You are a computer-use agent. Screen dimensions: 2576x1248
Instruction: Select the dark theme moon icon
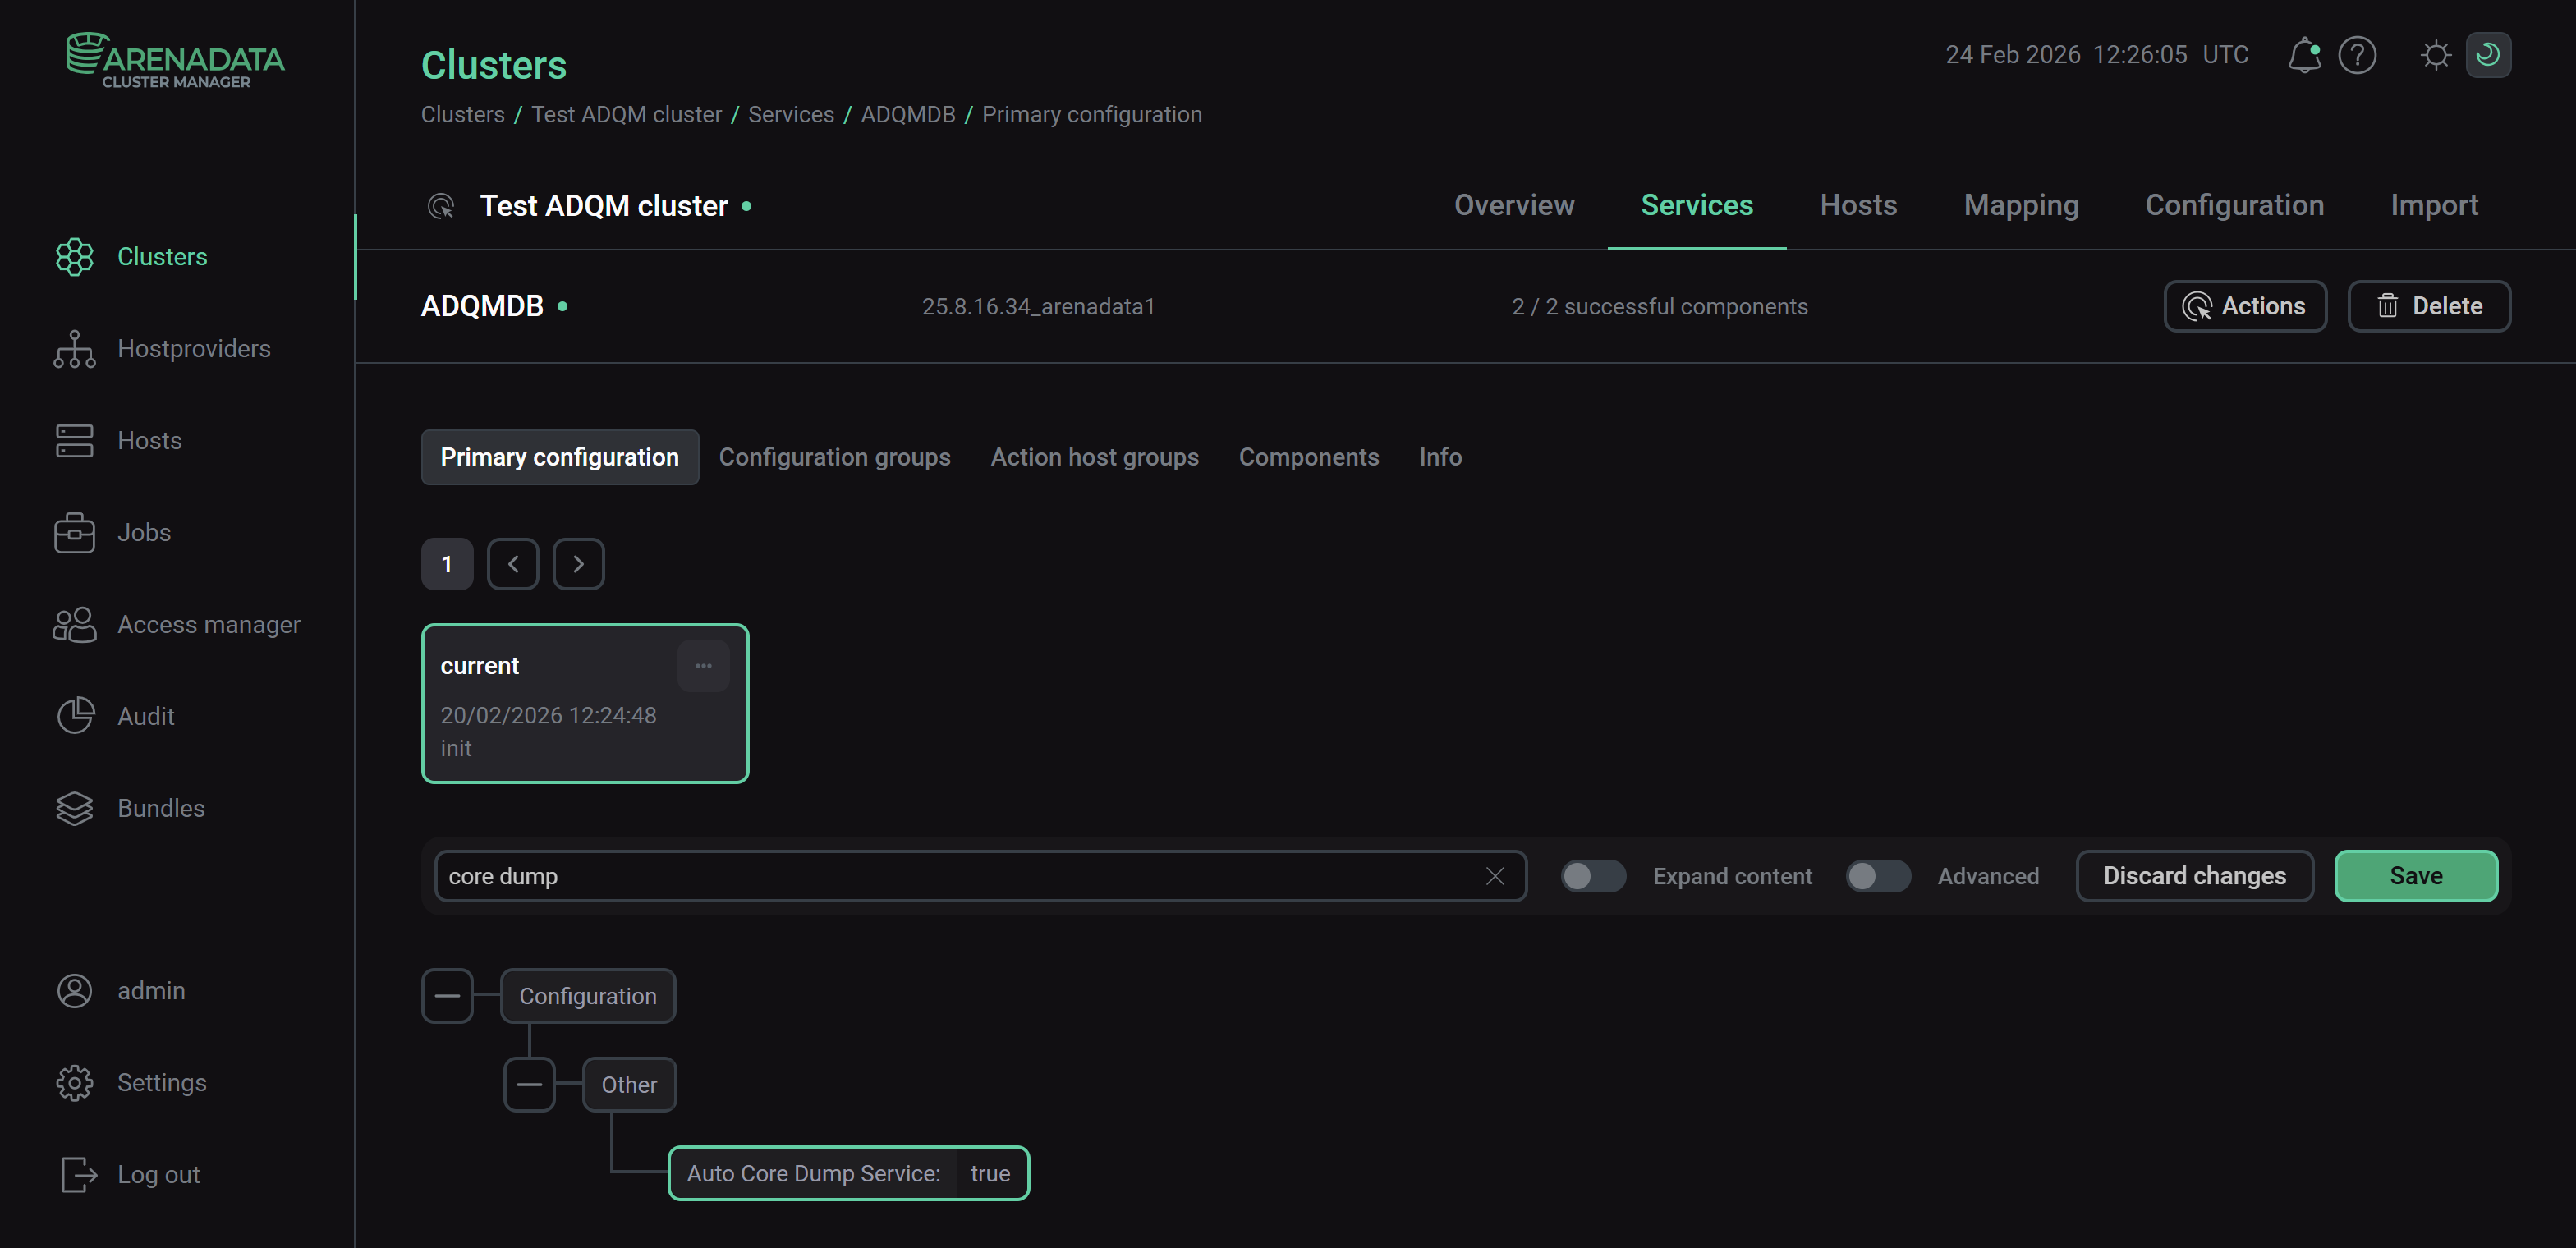coord(2488,55)
